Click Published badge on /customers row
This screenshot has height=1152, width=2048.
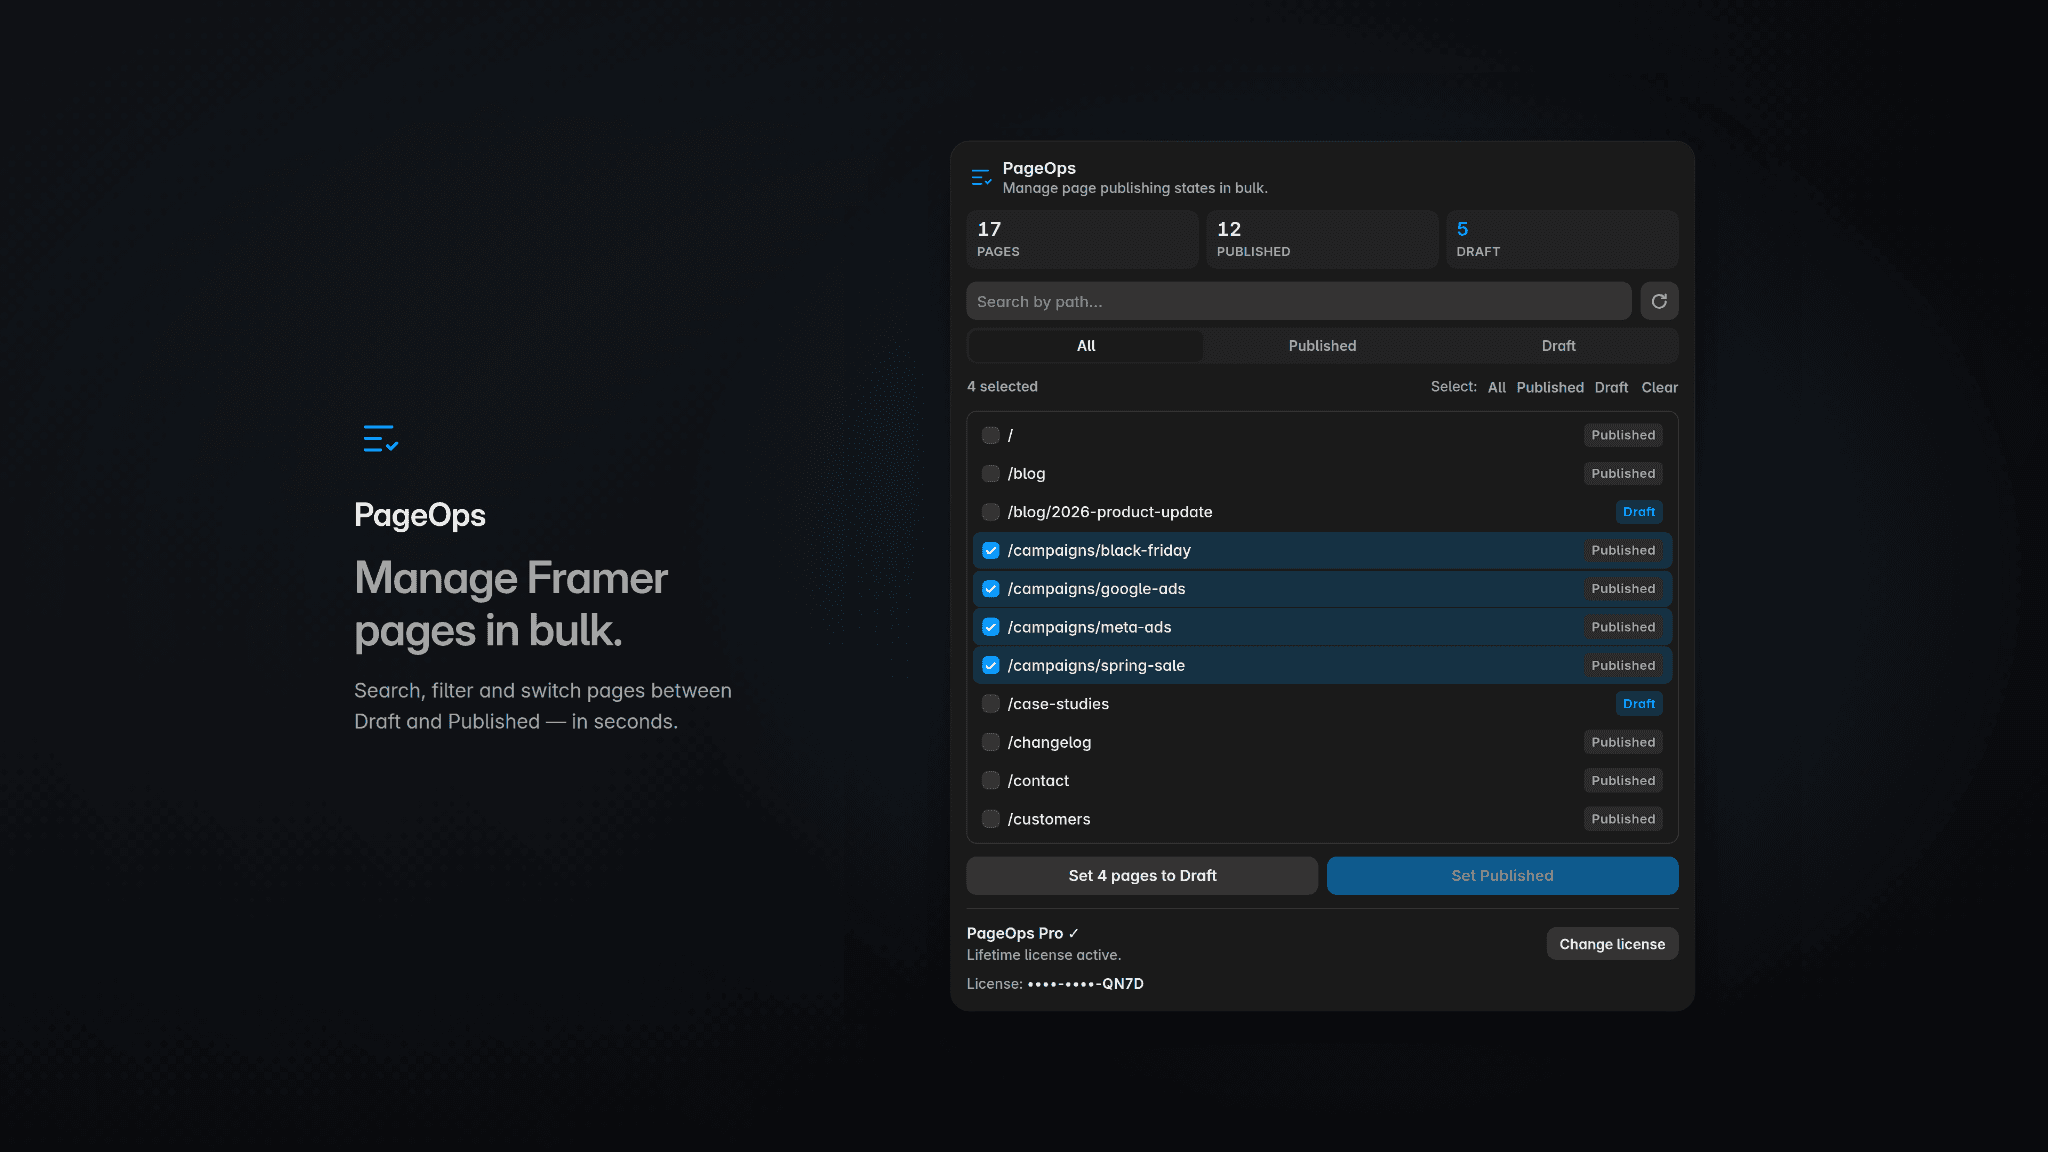click(1623, 819)
